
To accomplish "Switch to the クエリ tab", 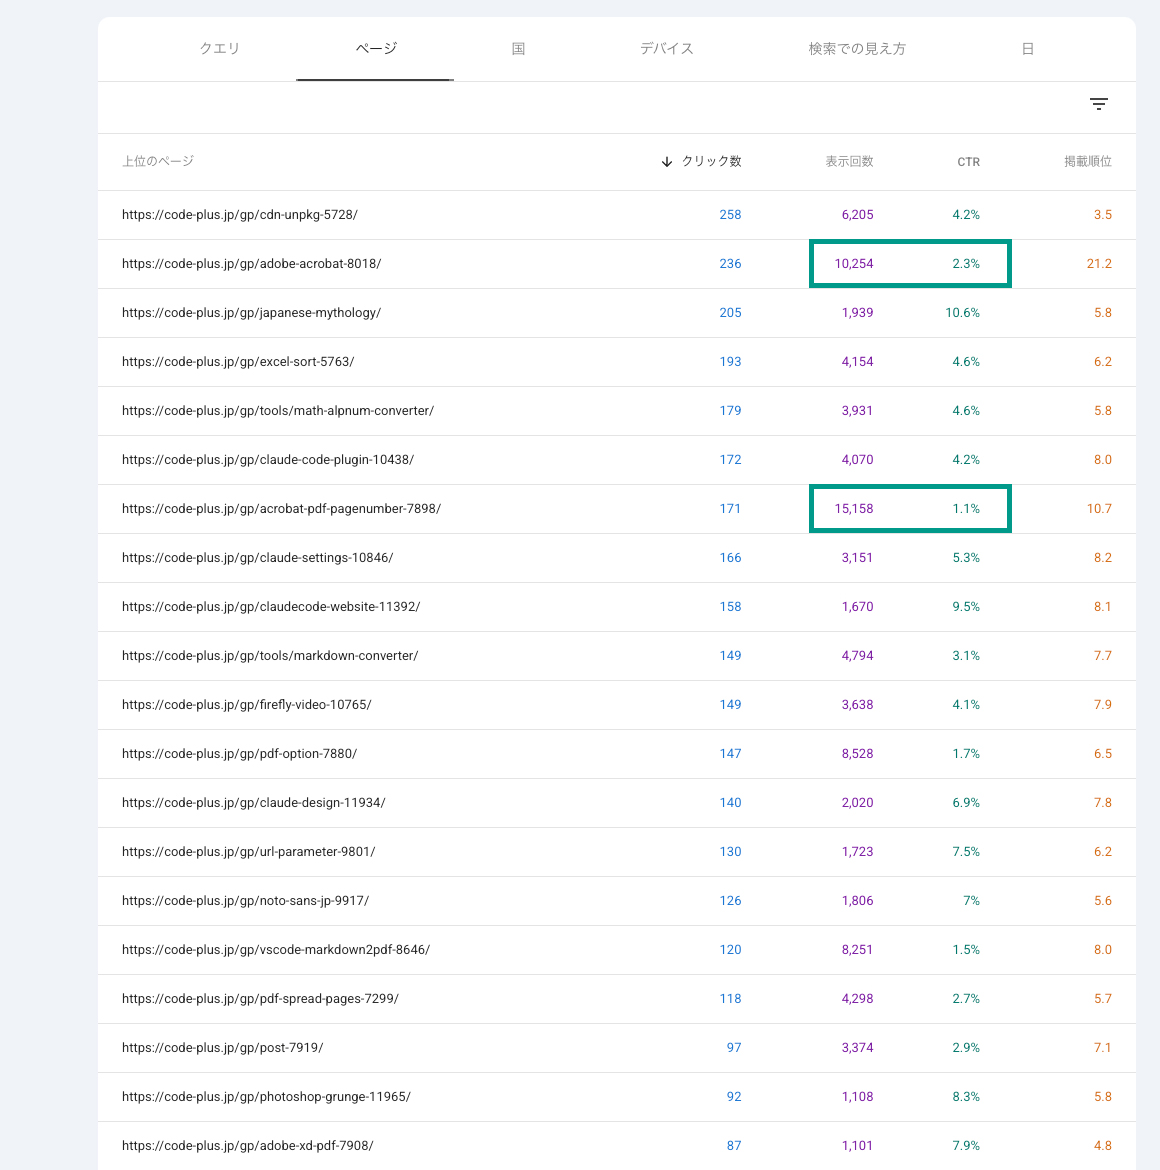I will pos(219,49).
